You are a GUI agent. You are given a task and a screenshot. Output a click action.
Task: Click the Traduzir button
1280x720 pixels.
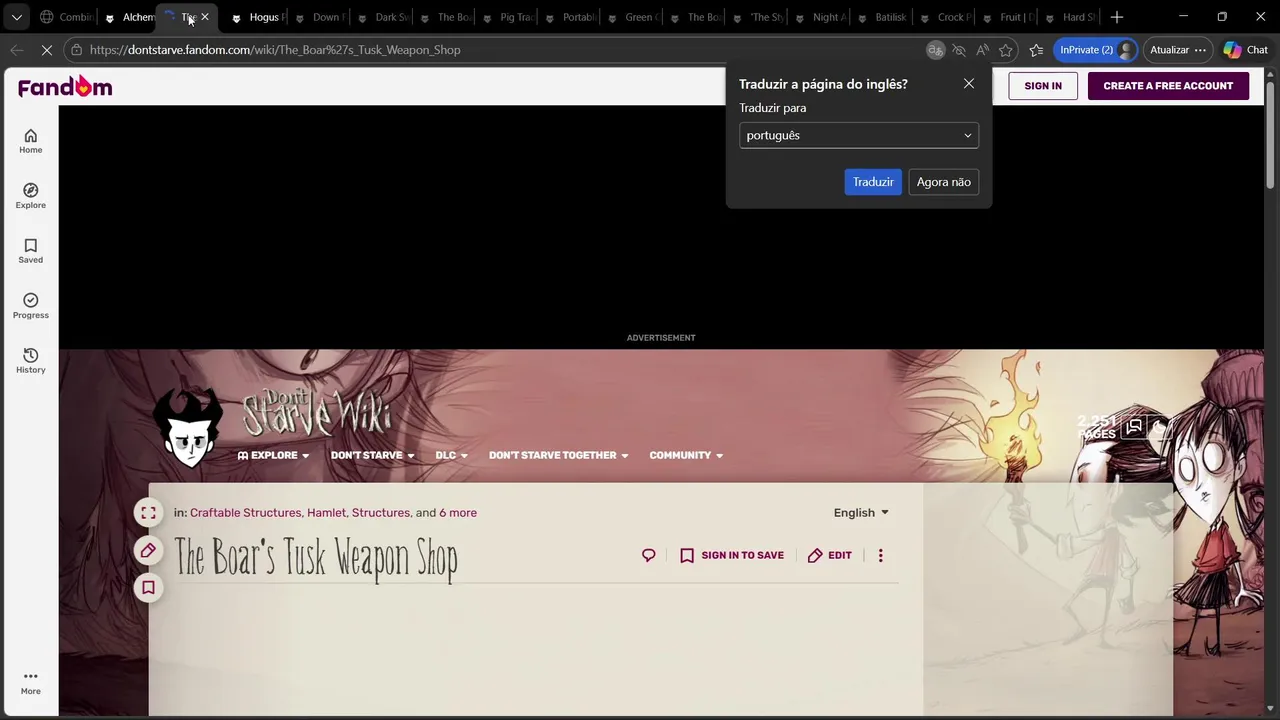tap(873, 182)
